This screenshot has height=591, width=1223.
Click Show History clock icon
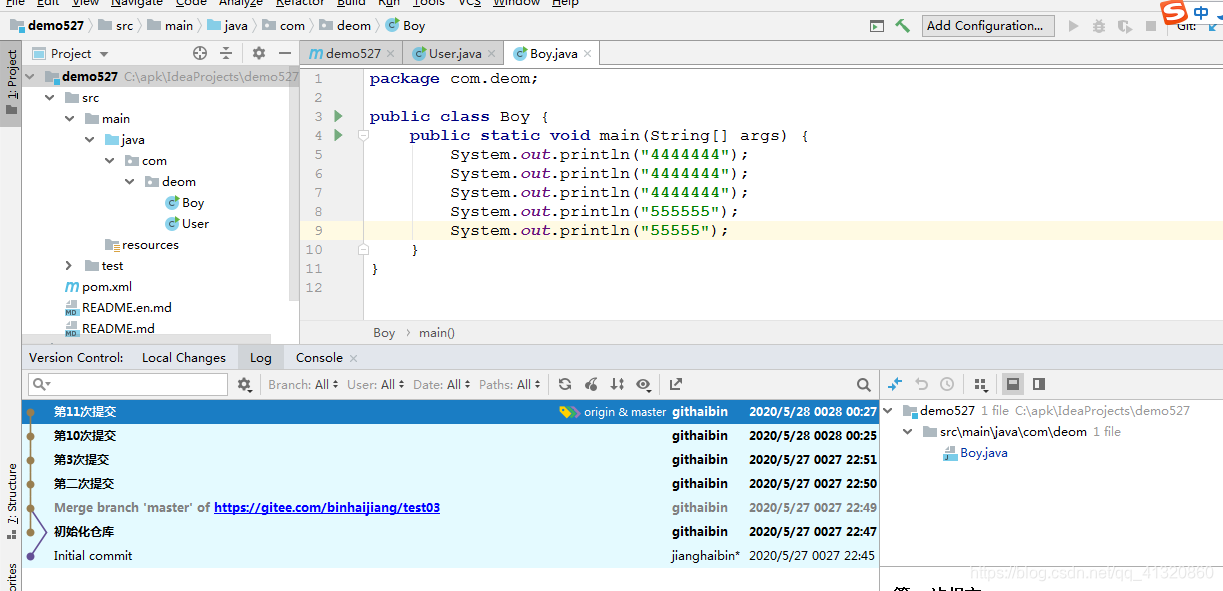(x=947, y=384)
